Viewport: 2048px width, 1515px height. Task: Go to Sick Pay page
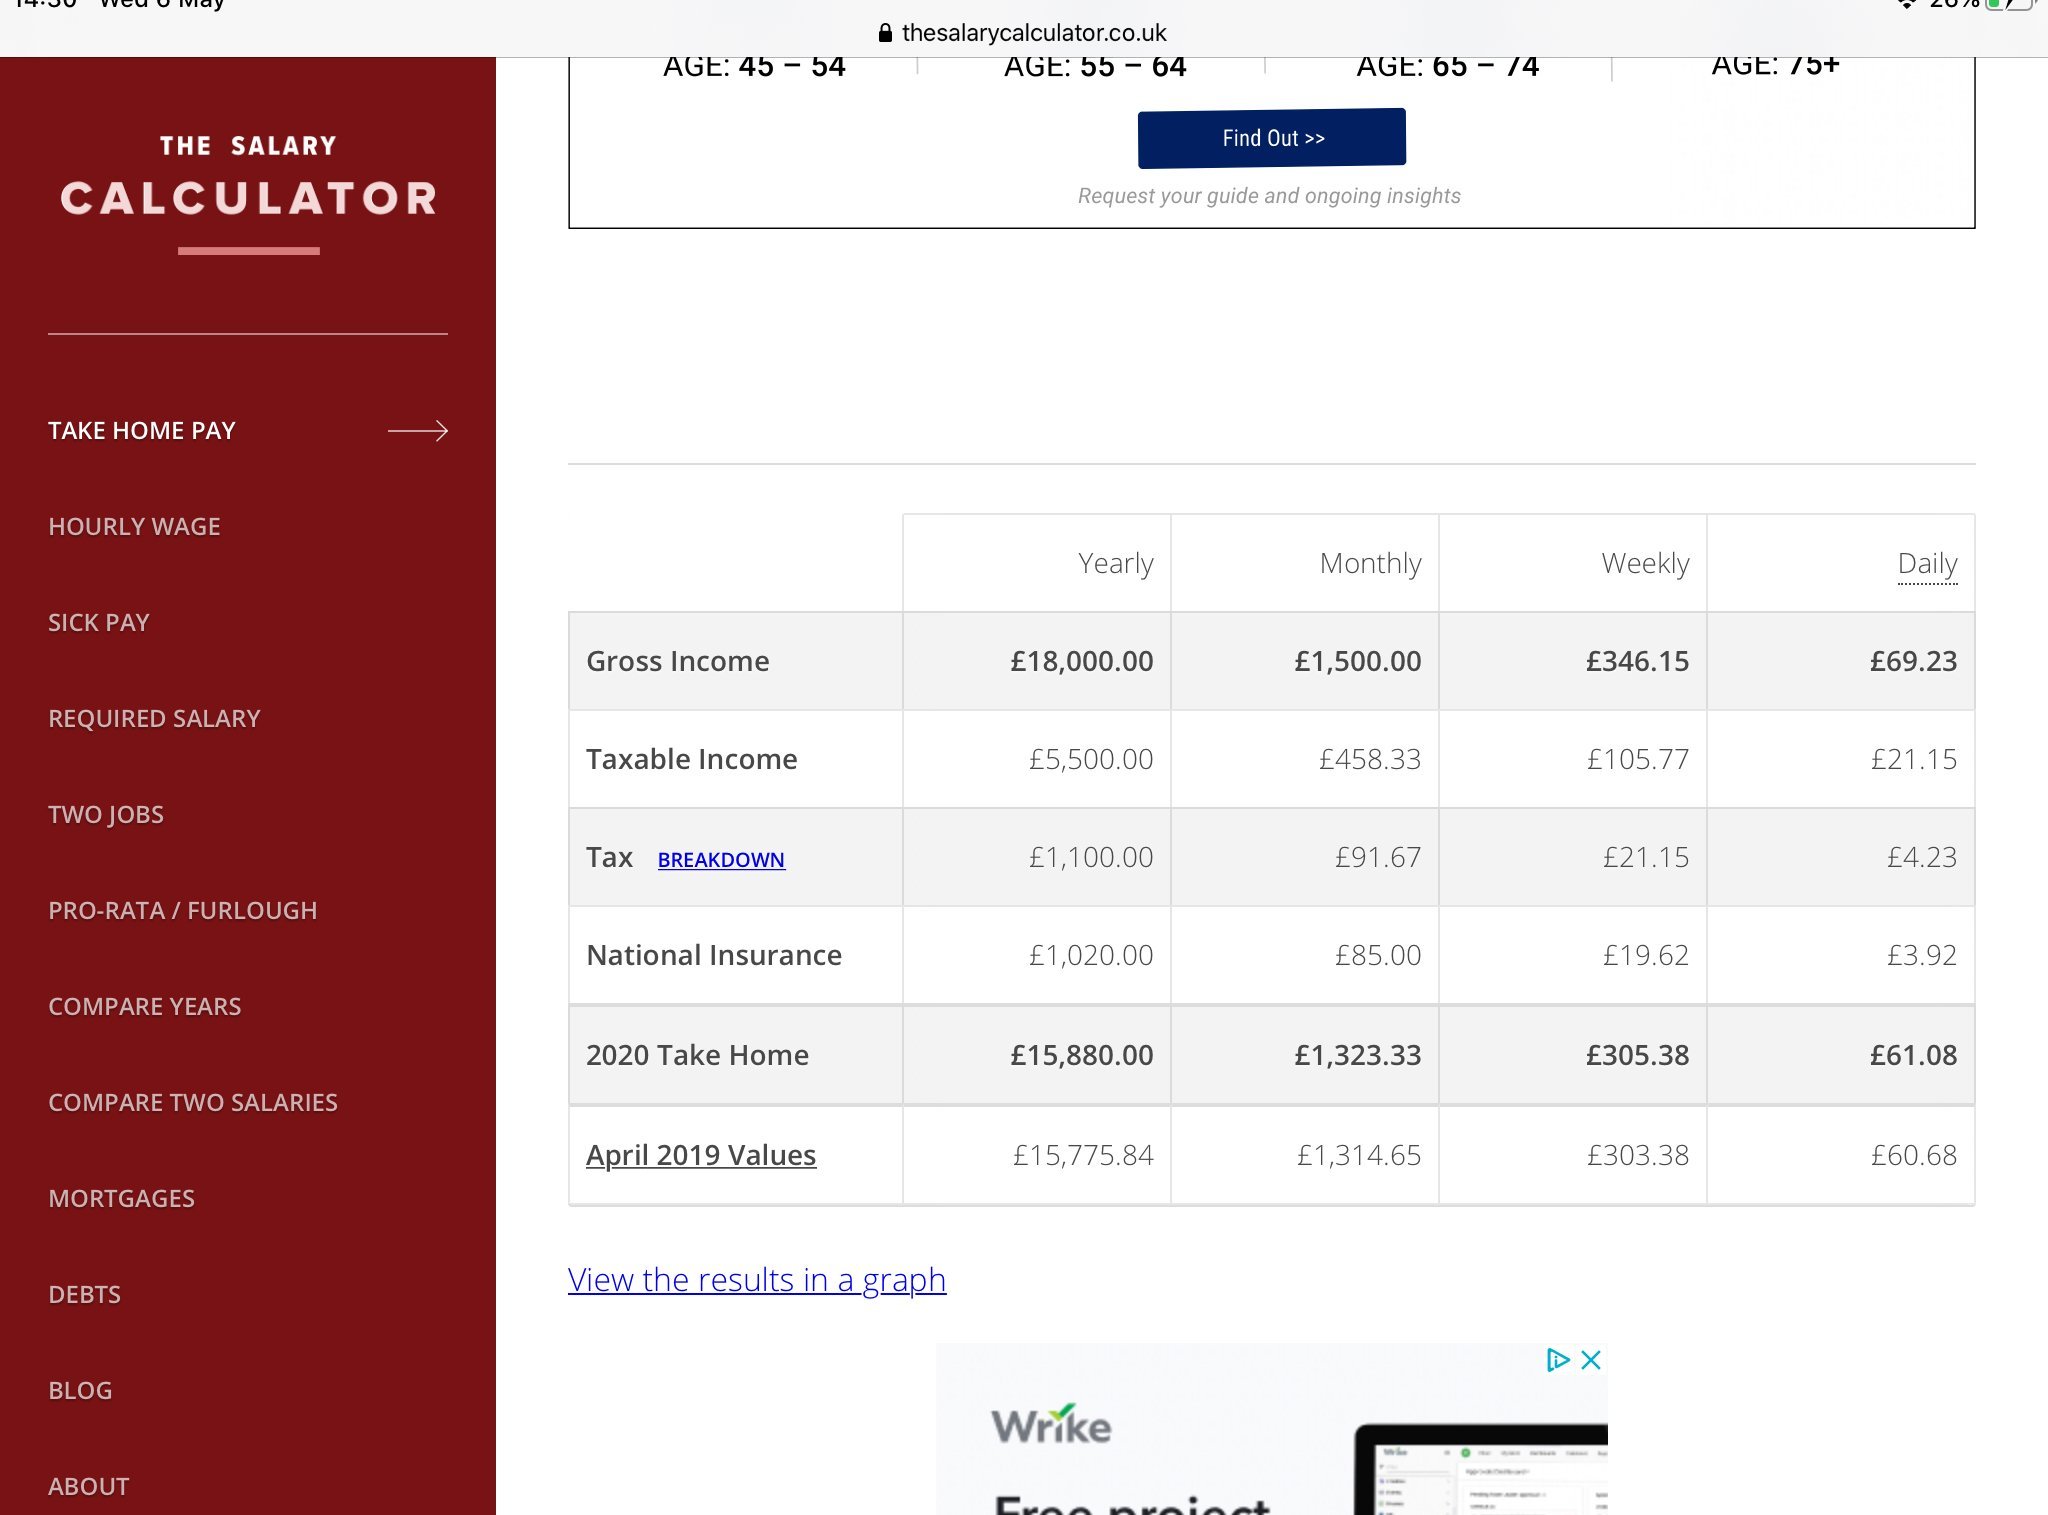click(98, 623)
